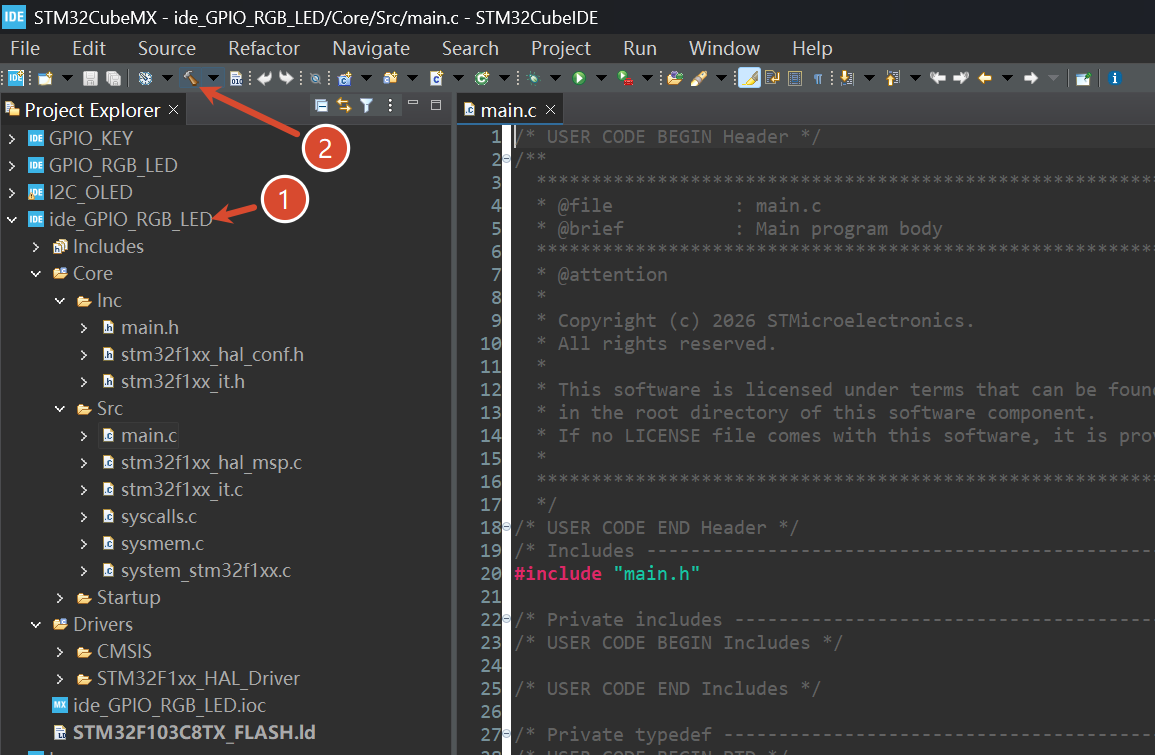This screenshot has height=755, width=1155.
Task: Open the Navigate menu
Action: tap(371, 49)
